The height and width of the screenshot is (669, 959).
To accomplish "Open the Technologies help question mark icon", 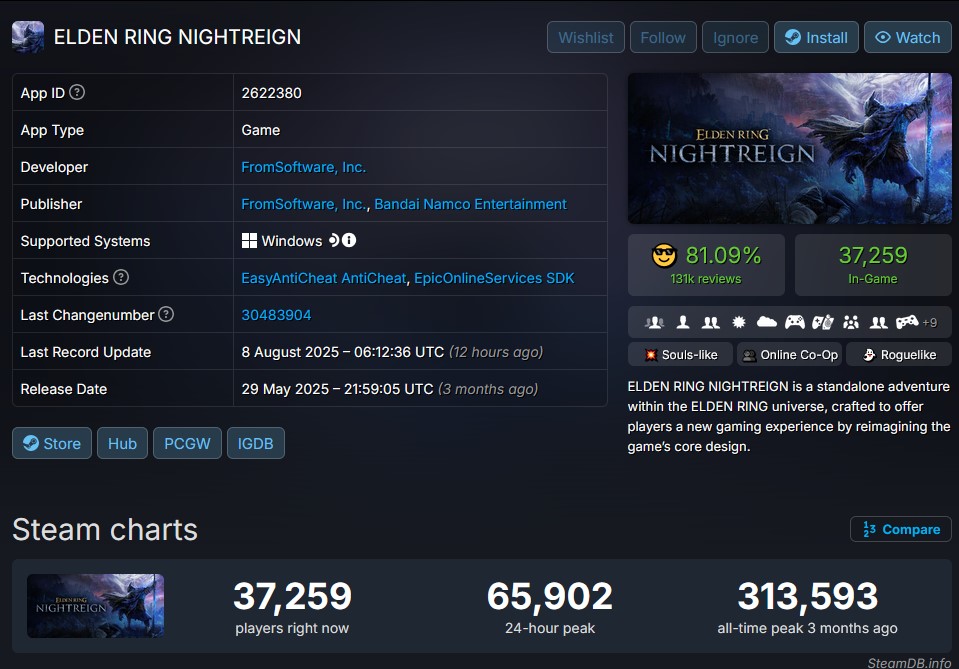I will [121, 277].
